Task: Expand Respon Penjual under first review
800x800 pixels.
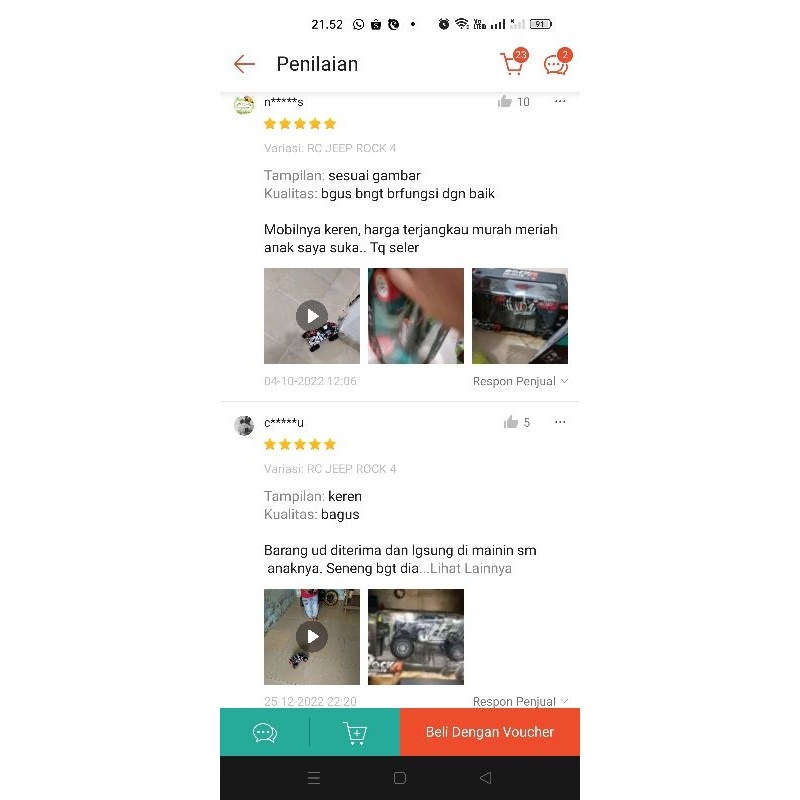Action: tap(520, 381)
